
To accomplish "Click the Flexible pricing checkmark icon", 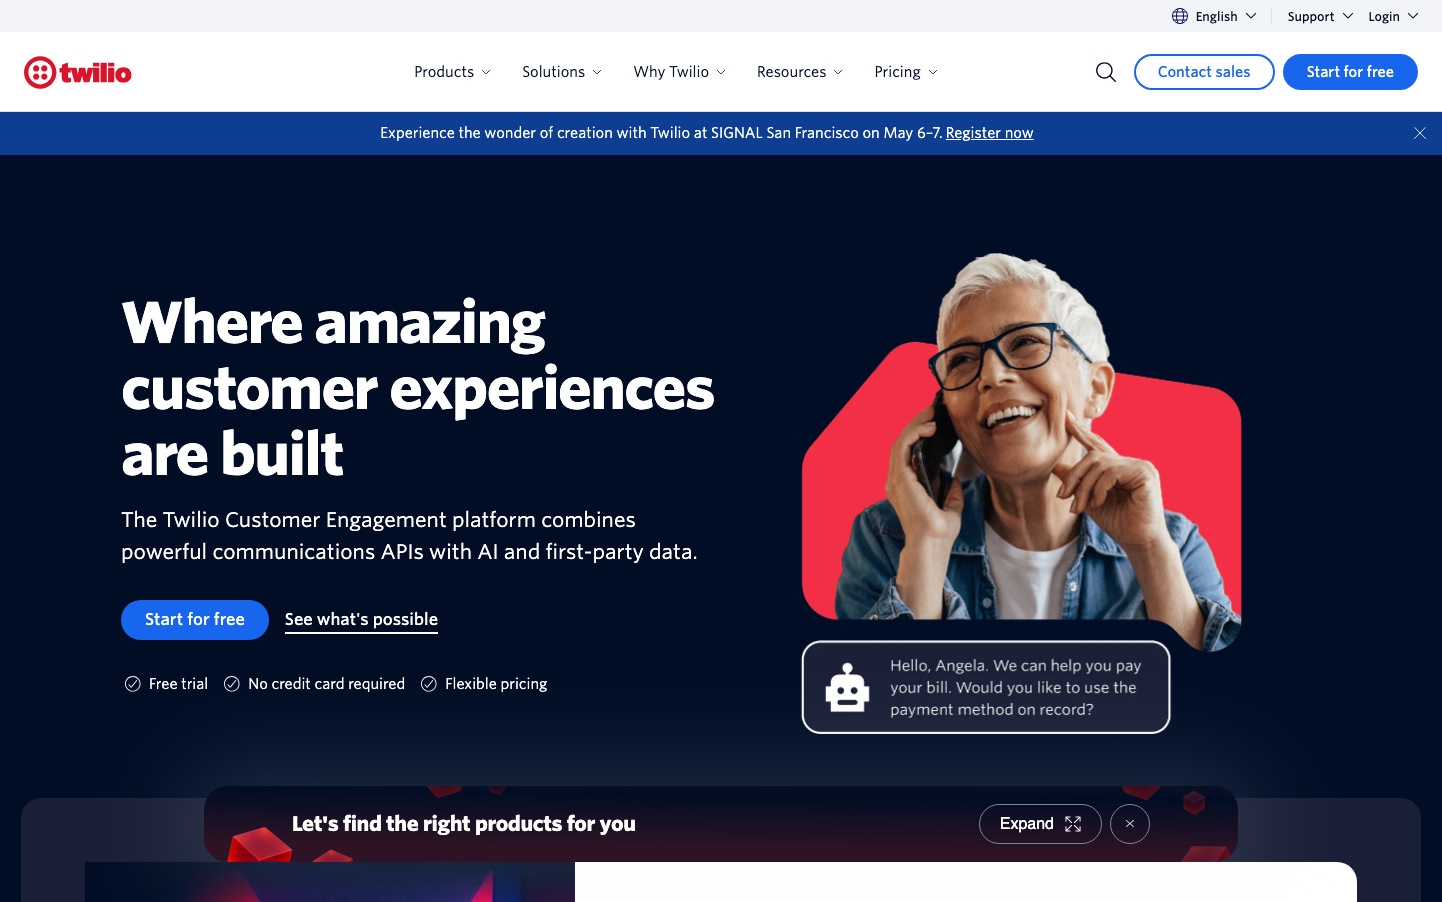I will coord(429,684).
